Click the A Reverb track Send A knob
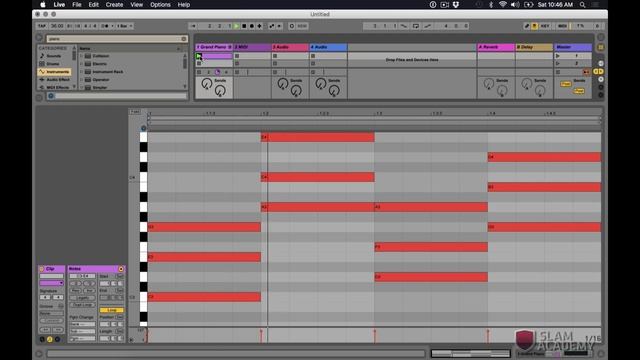640x360 pixels. pyautogui.click(x=489, y=84)
